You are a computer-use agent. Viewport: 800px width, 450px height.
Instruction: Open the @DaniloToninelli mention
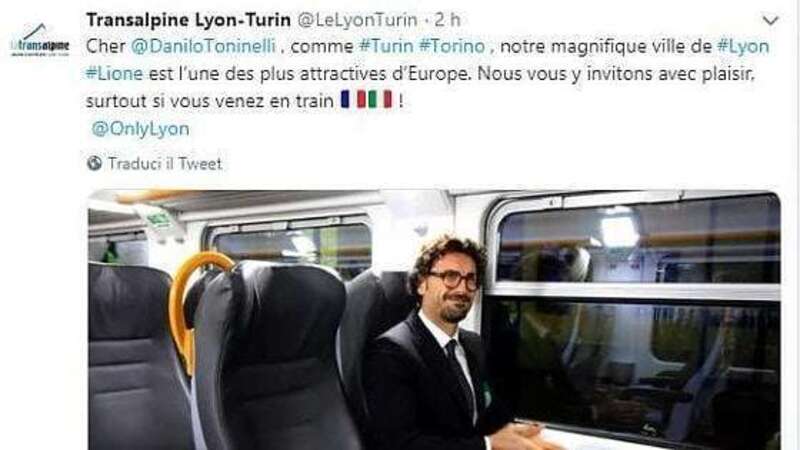(x=203, y=46)
